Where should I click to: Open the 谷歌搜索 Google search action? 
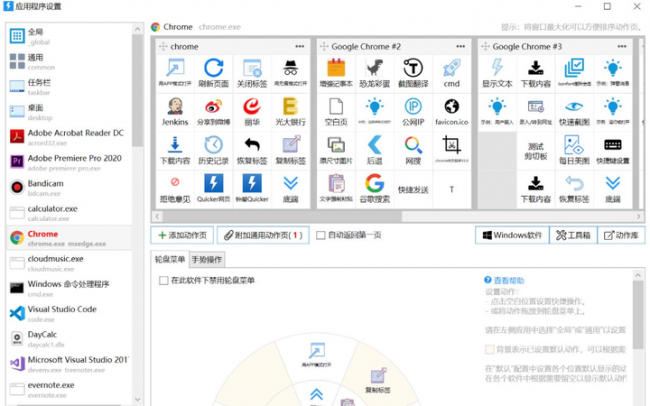[x=375, y=188]
